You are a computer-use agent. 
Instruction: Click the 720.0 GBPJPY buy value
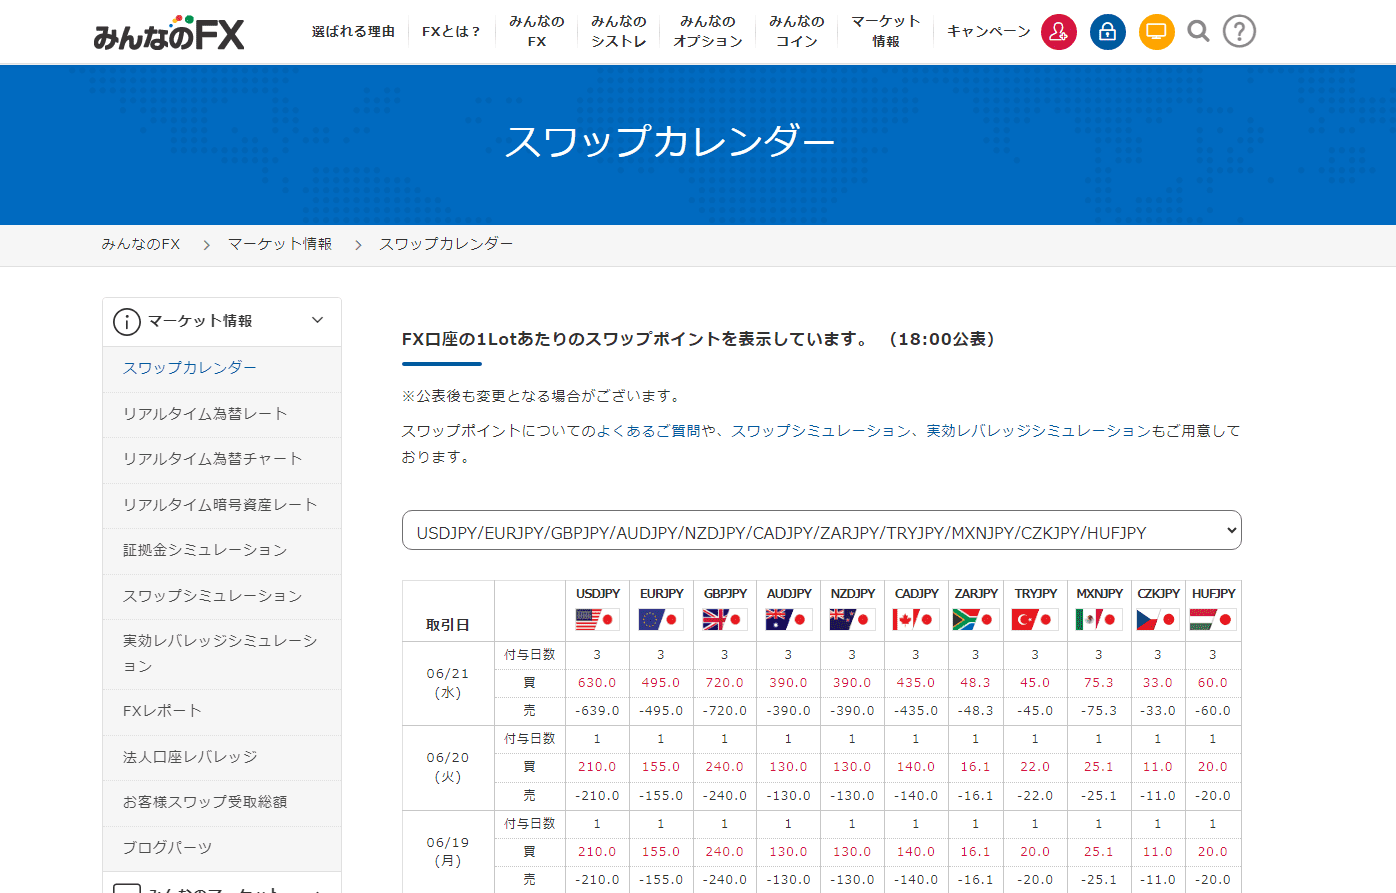click(x=724, y=683)
